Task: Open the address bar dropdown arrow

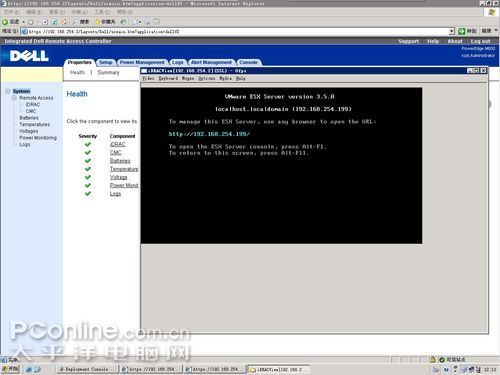Action: [x=452, y=31]
